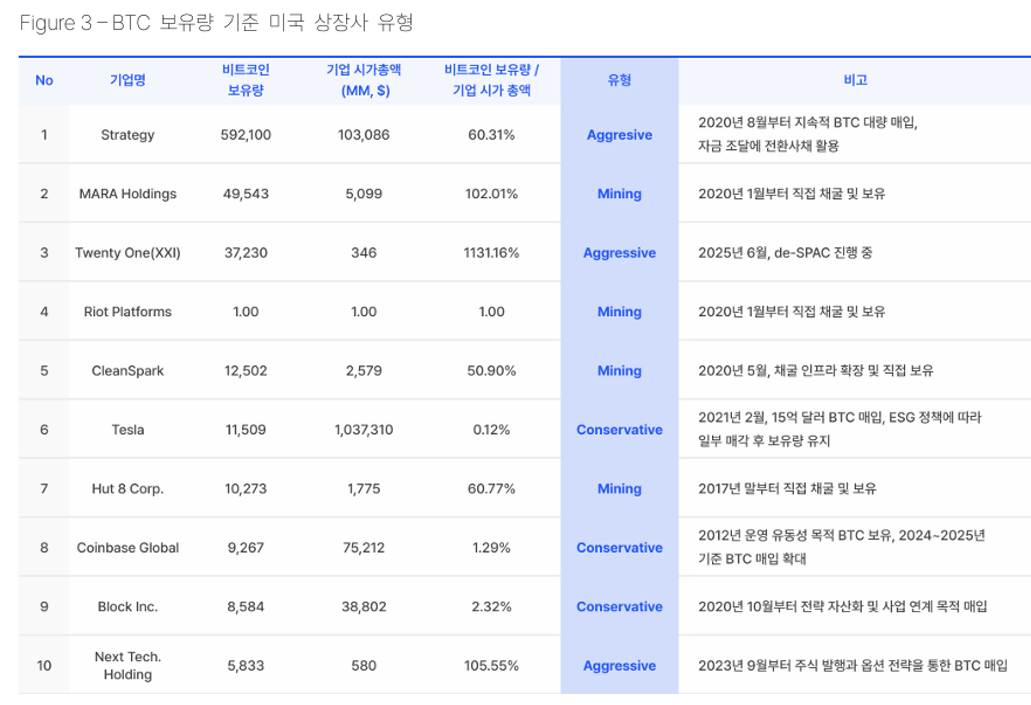This screenshot has height=705, width=1031.
Task: Click the Aggresive label in Strategy row
Action: click(x=619, y=135)
